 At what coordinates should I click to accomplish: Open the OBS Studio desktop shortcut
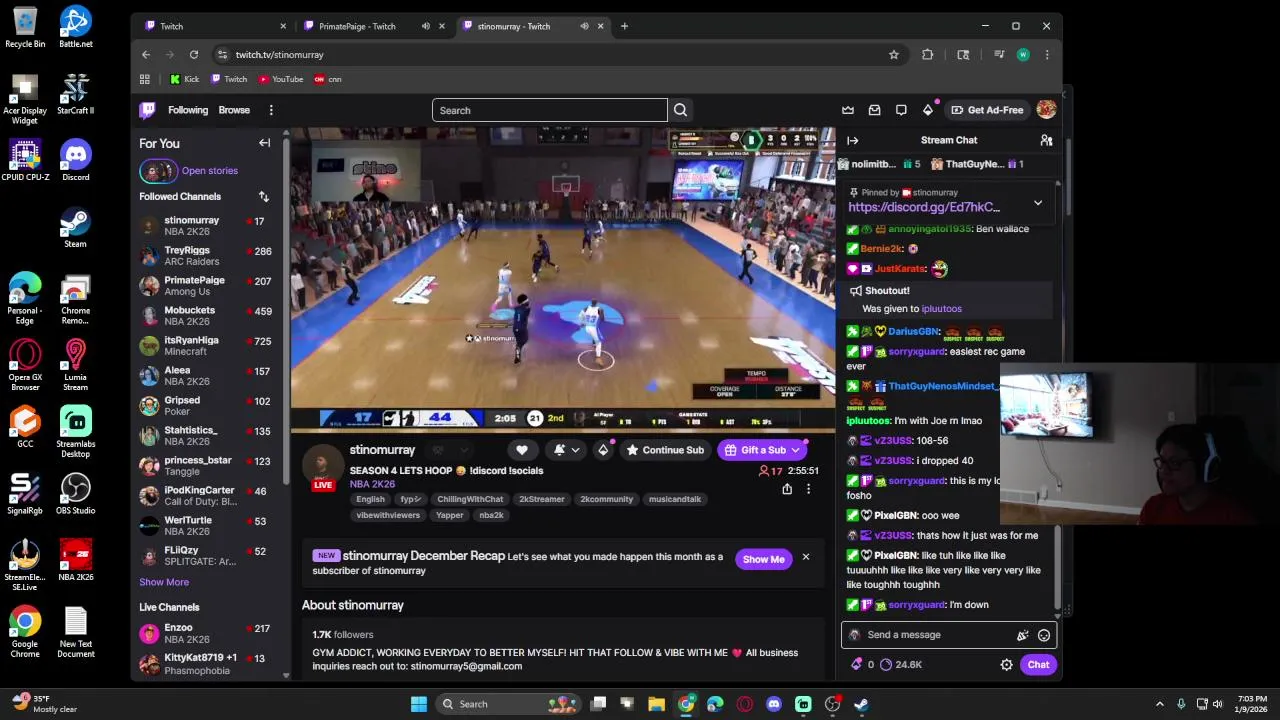pyautogui.click(x=75, y=493)
